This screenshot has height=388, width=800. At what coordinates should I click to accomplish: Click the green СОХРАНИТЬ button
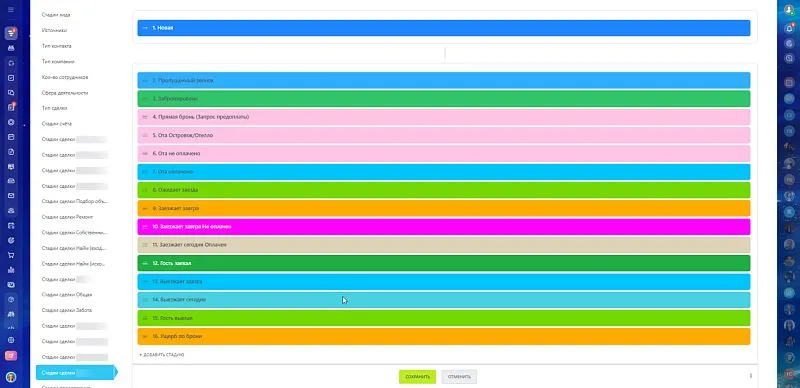coord(417,377)
